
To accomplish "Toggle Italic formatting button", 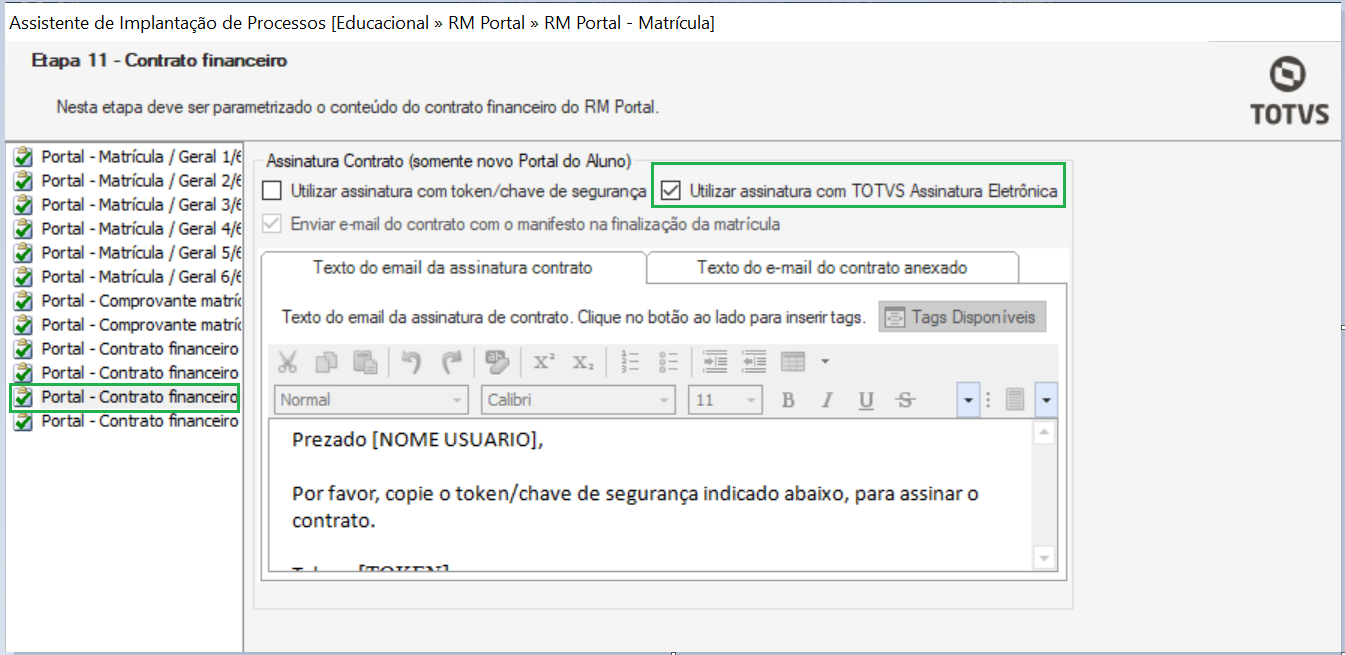I will tap(827, 400).
